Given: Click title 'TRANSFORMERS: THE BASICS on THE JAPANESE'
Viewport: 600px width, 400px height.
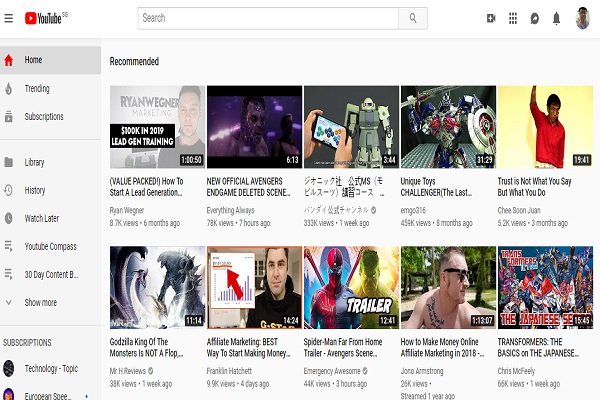Looking at the screenshot, I should 538,348.
